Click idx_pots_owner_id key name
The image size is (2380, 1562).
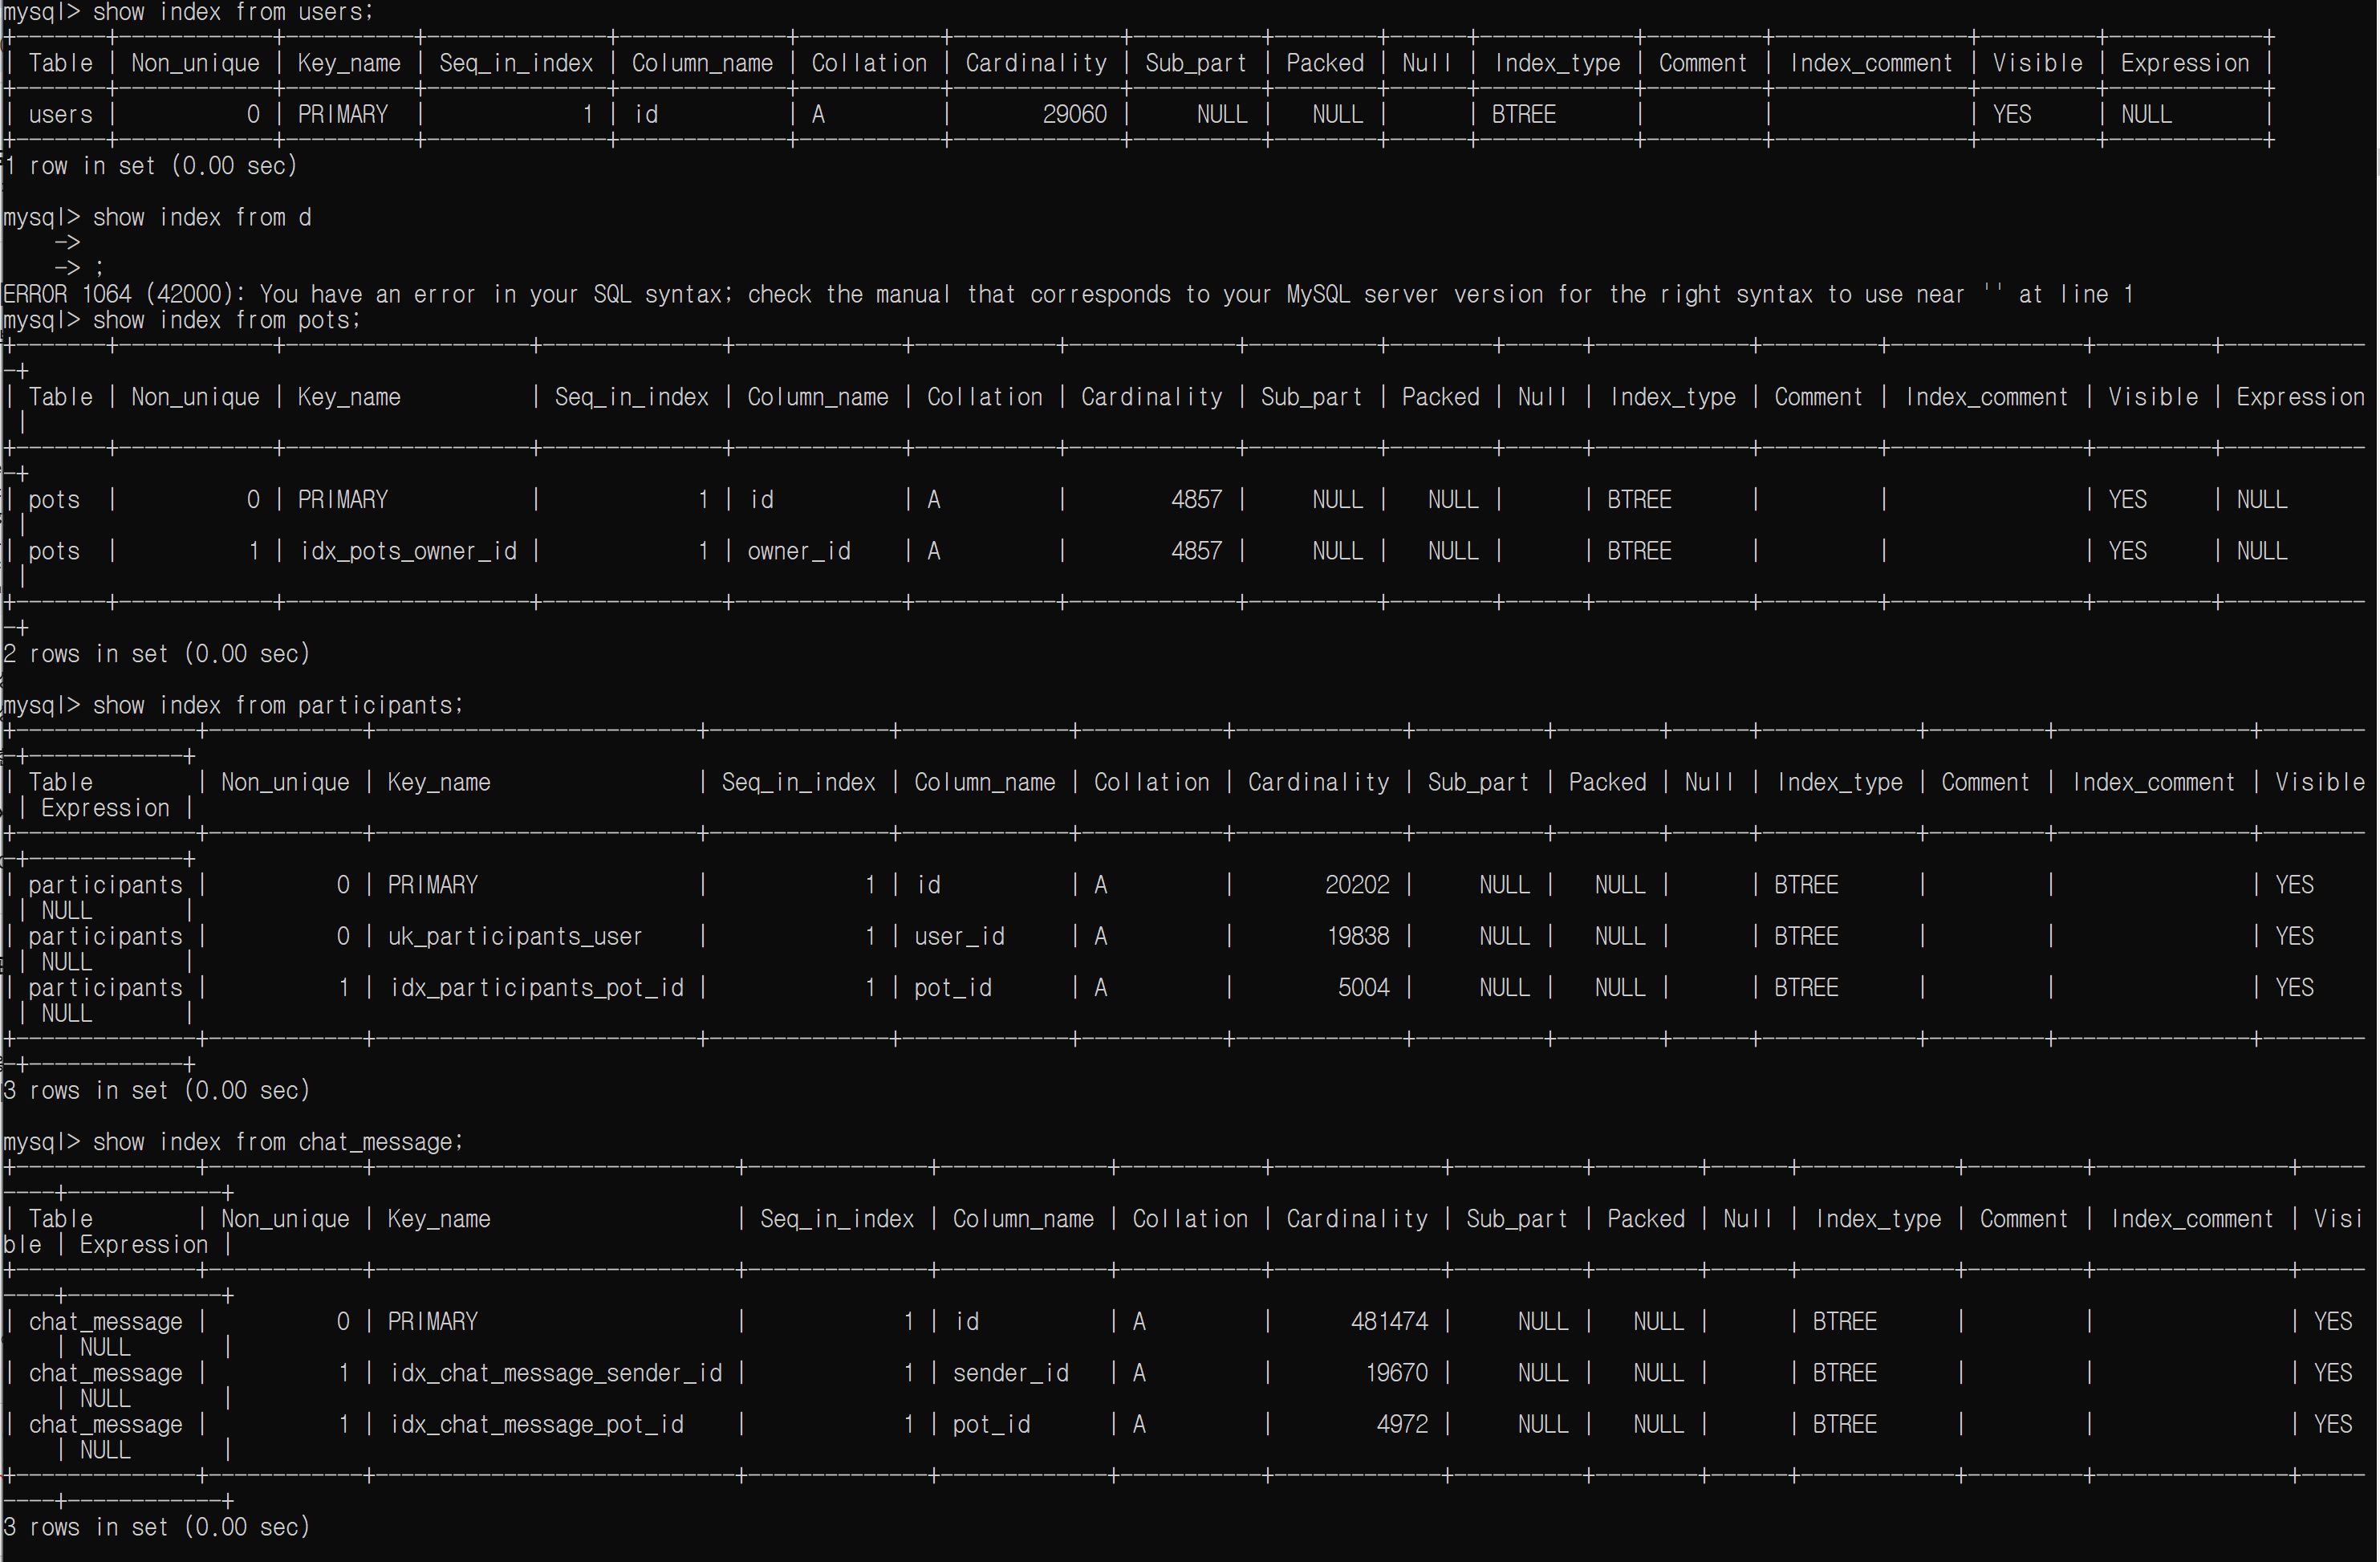(x=408, y=552)
